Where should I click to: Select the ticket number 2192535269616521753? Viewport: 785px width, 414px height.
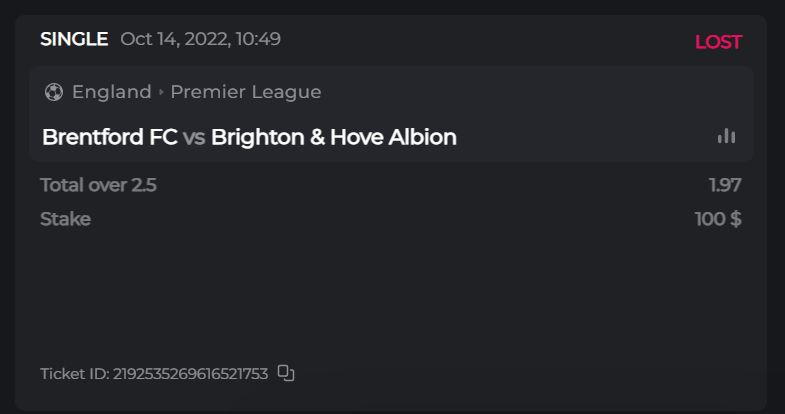point(191,374)
